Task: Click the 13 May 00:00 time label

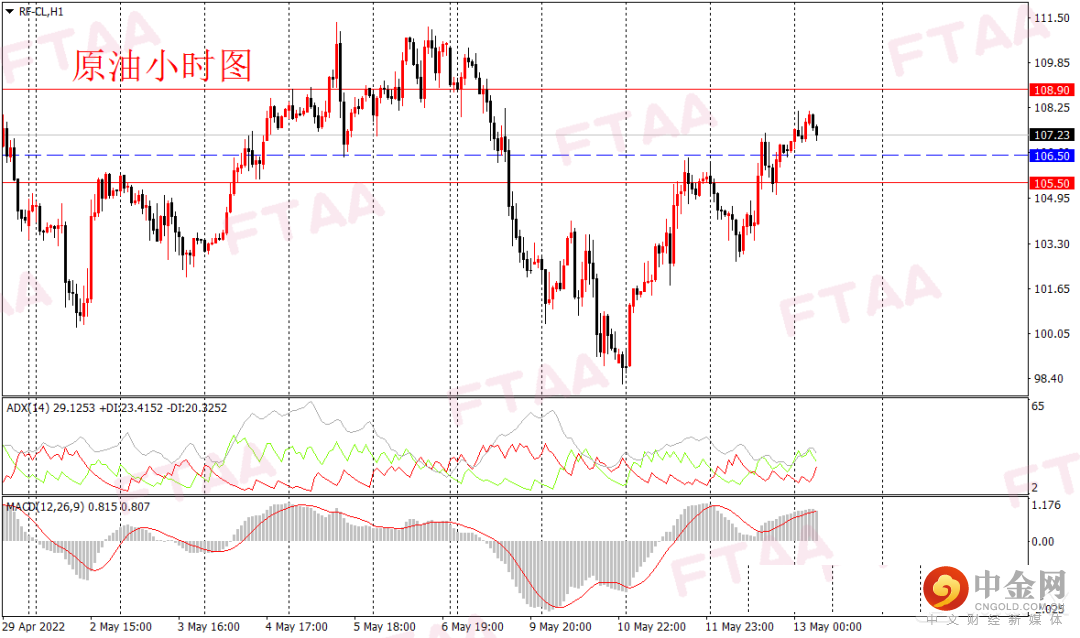Action: click(827, 627)
